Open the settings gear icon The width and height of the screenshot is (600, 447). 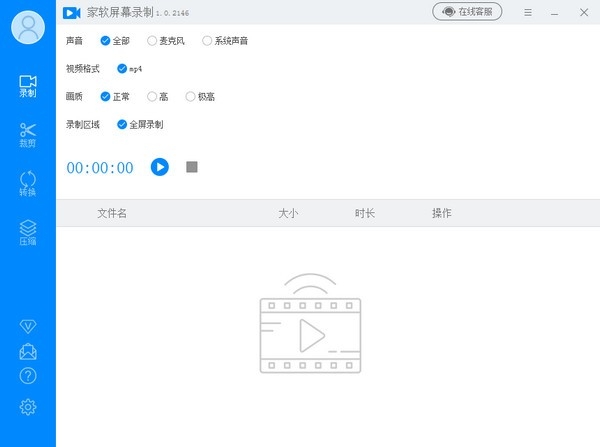coord(28,406)
